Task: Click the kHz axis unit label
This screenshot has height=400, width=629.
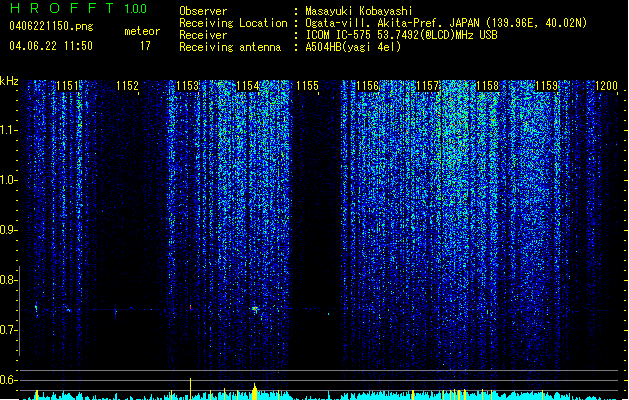Action: [x=9, y=81]
